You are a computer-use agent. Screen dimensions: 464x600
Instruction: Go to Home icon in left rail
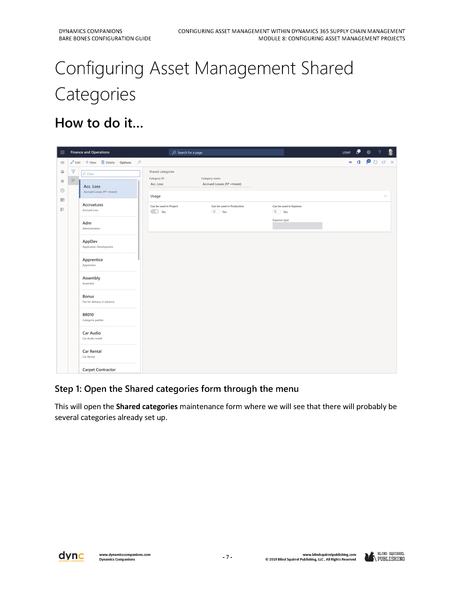pos(62,171)
